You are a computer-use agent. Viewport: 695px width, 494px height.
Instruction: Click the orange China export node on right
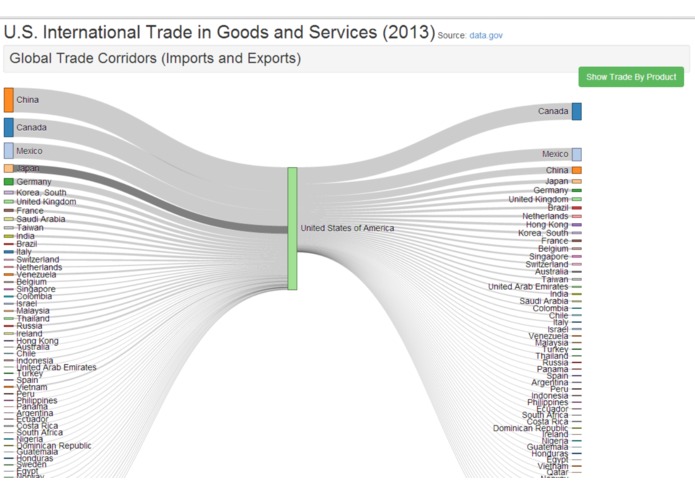click(x=577, y=170)
